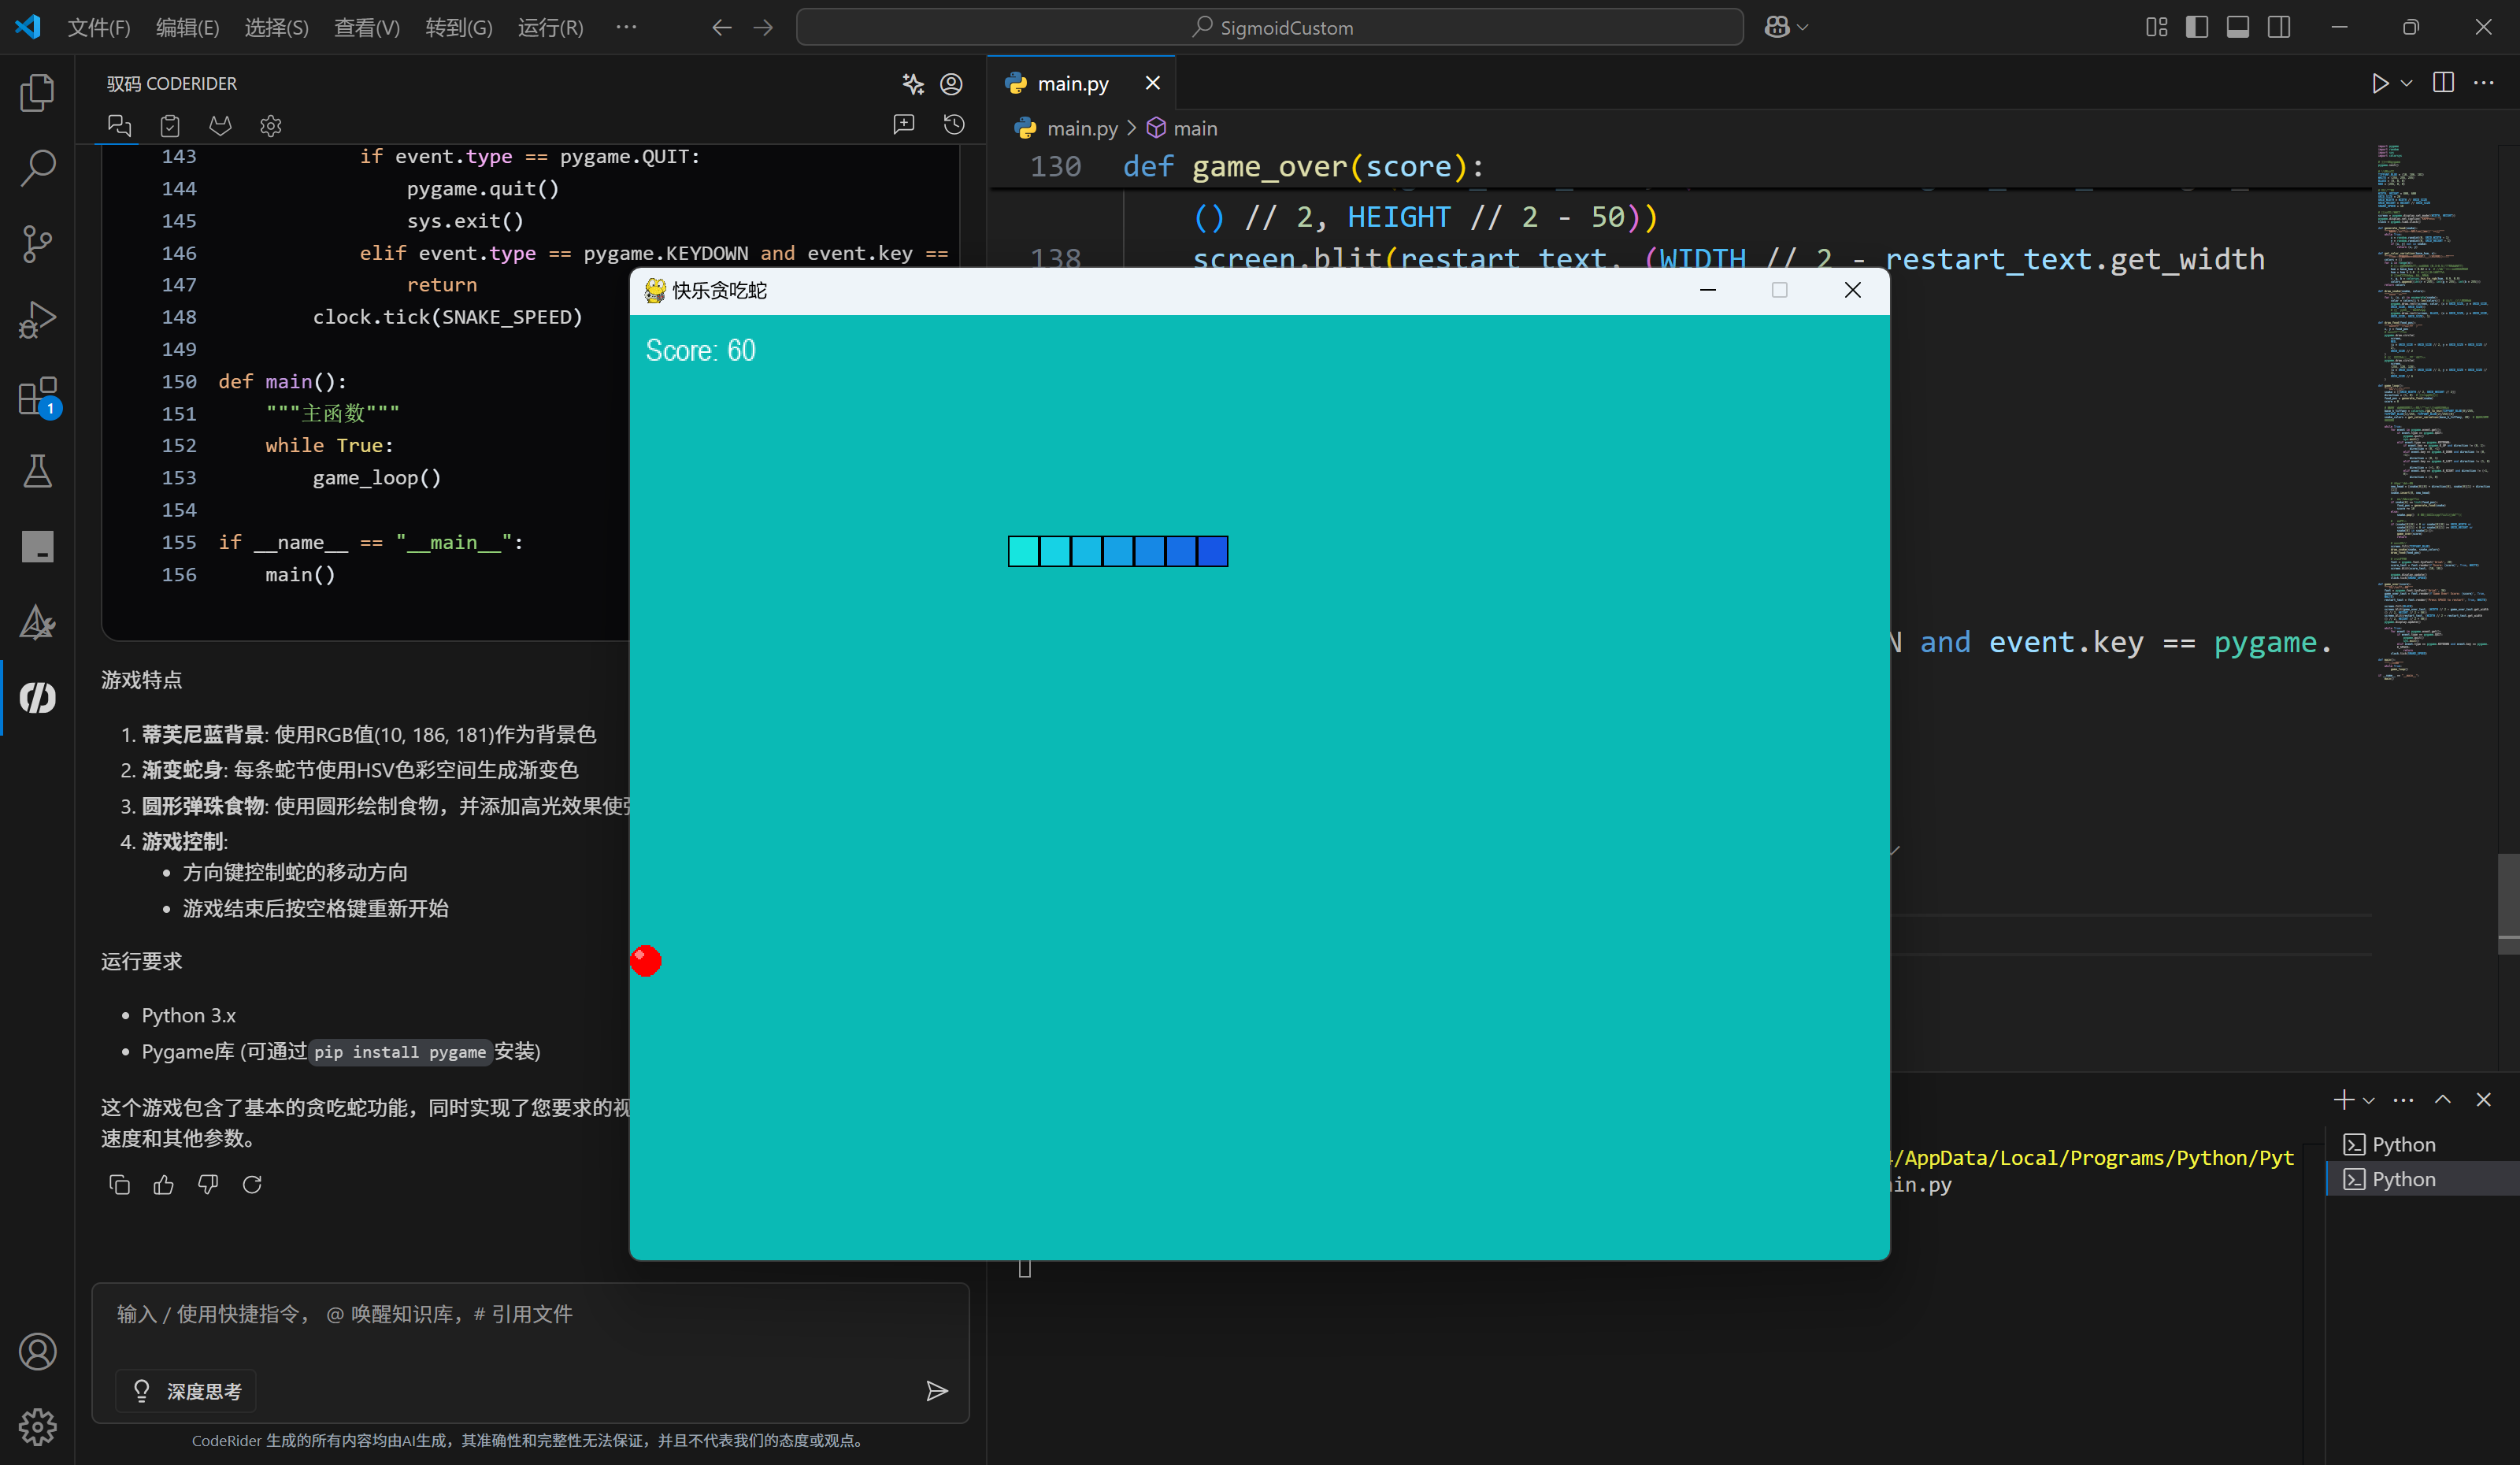Viewport: 2520px width, 1465px height.
Task: Open the Customize Layout control
Action: pyautogui.click(x=2156, y=27)
